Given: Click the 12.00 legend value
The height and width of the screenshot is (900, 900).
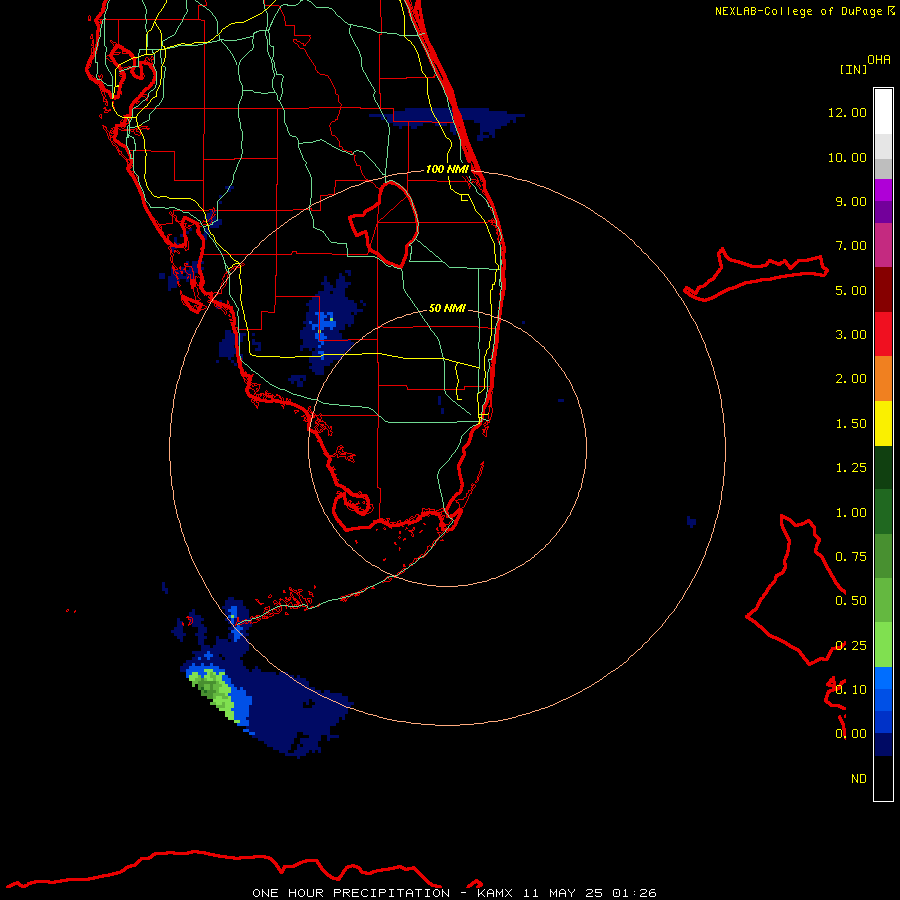Looking at the screenshot, I should (x=847, y=112).
